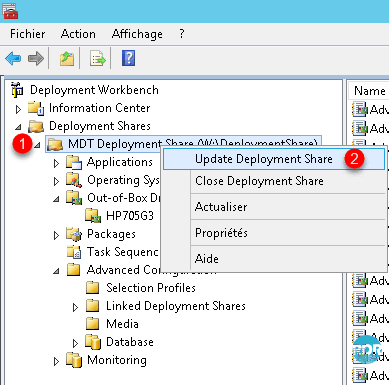Expand the Database node

tap(75, 343)
